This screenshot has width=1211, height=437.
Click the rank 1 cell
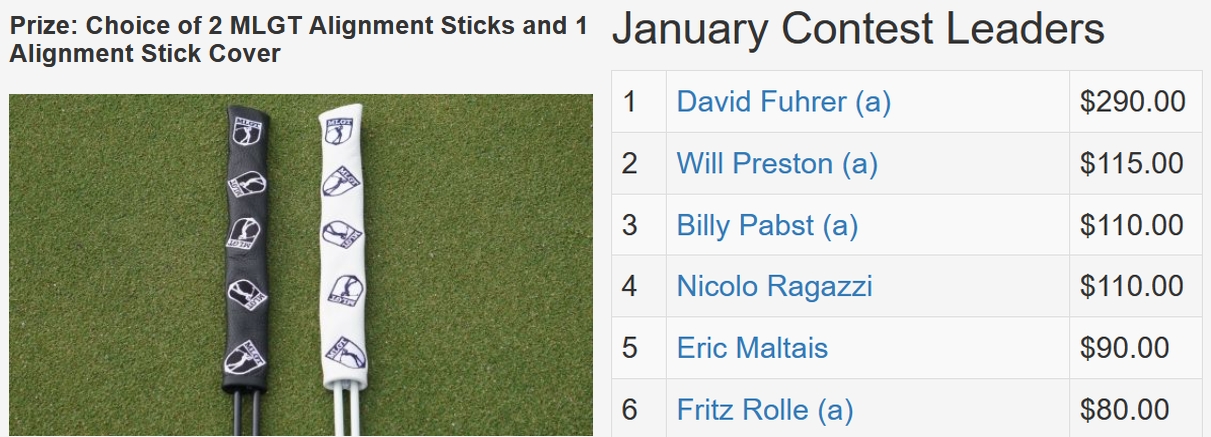coord(630,102)
